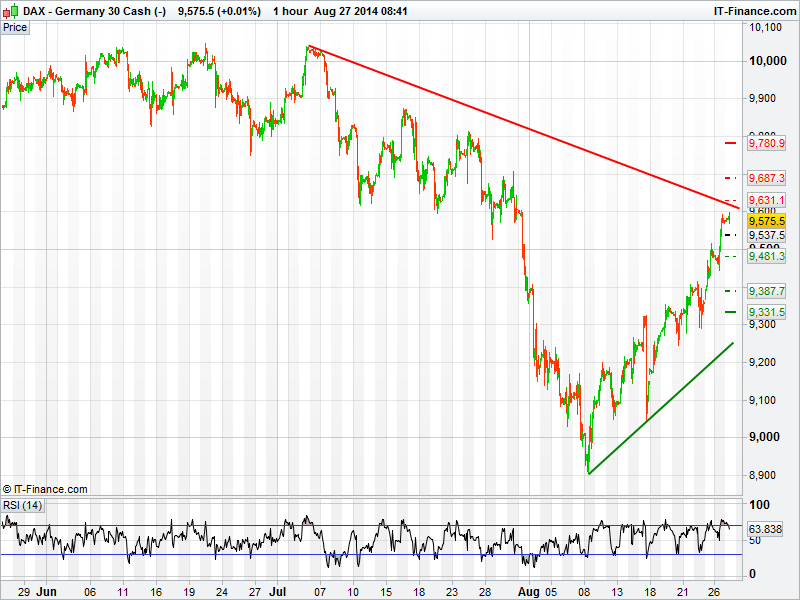Image resolution: width=800 pixels, height=600 pixels.
Task: Select the red descending trendline
Action: 526,128
